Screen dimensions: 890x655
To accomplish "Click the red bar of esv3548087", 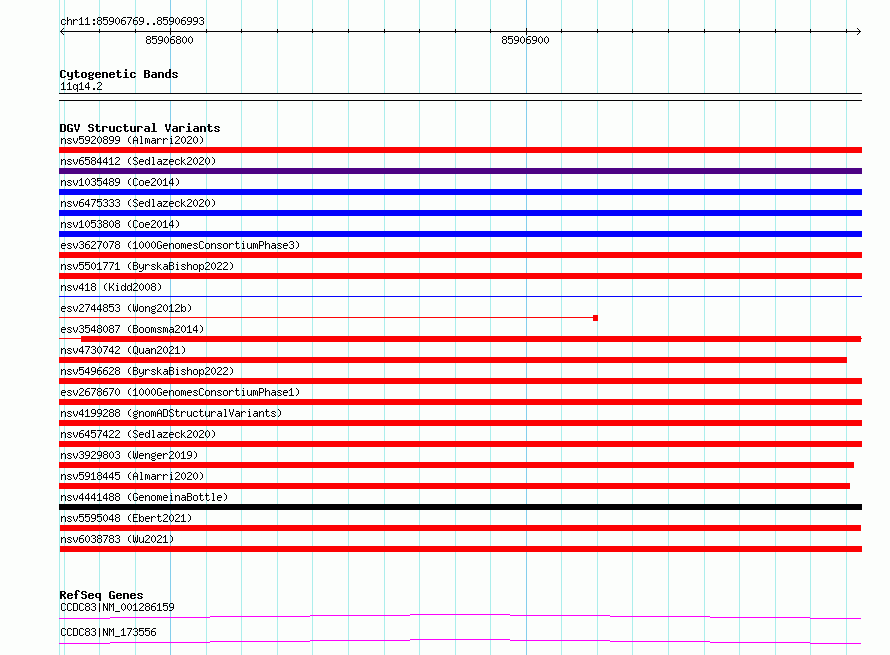I will pos(471,339).
